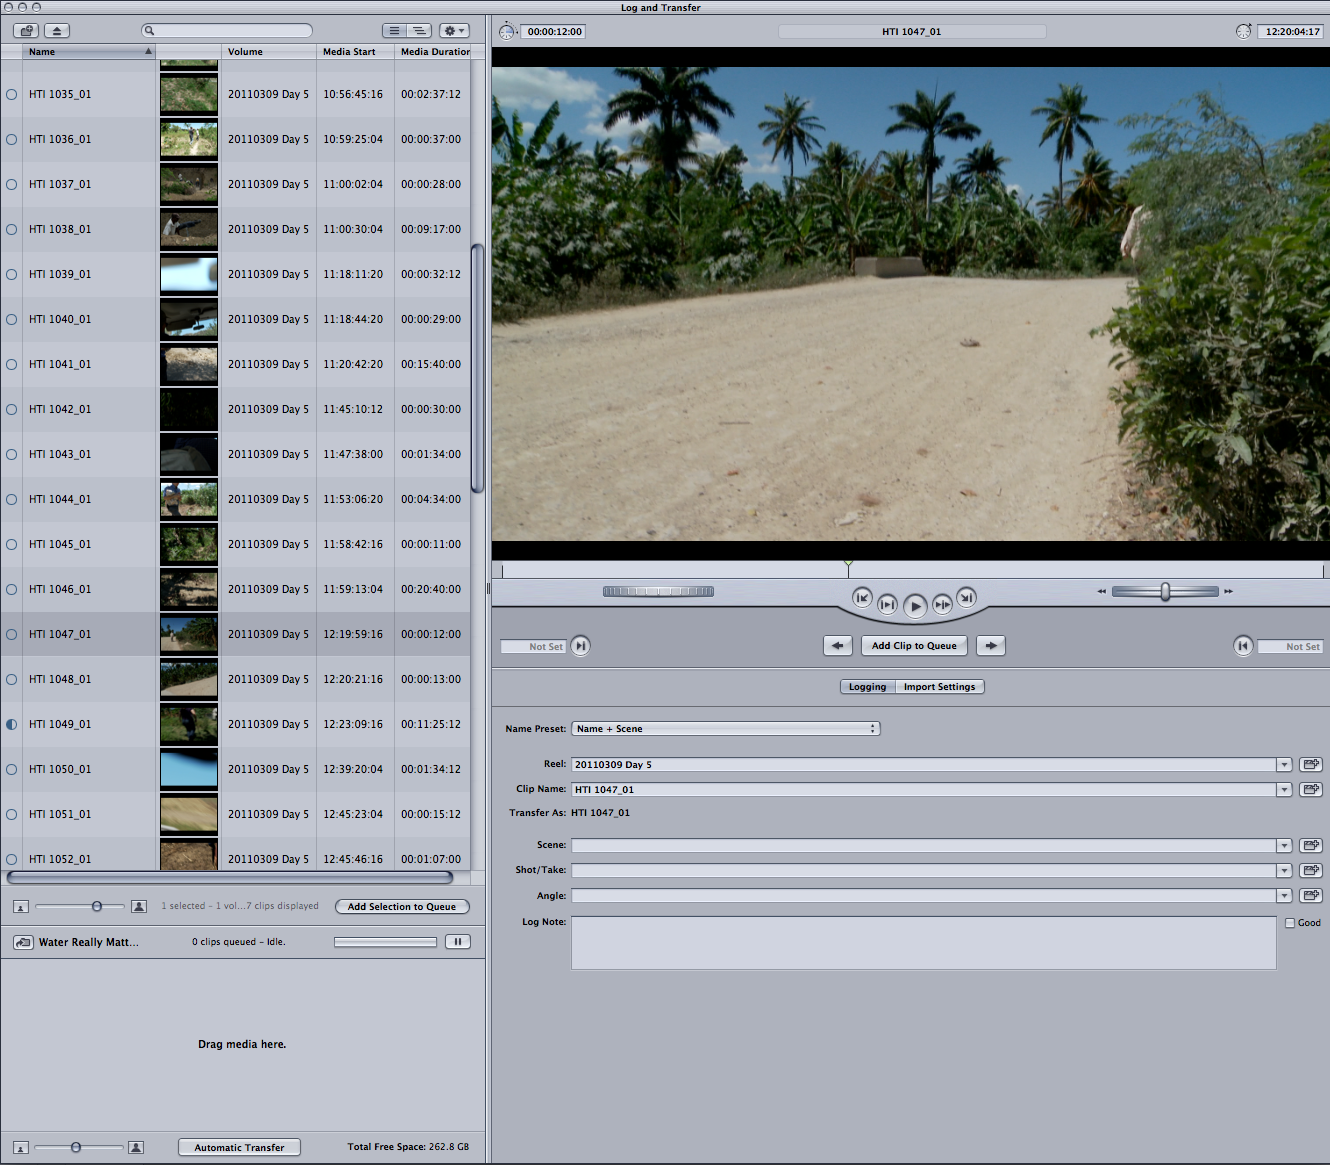Click the Mark In point button
This screenshot has height=1165, width=1330.
(x=581, y=646)
